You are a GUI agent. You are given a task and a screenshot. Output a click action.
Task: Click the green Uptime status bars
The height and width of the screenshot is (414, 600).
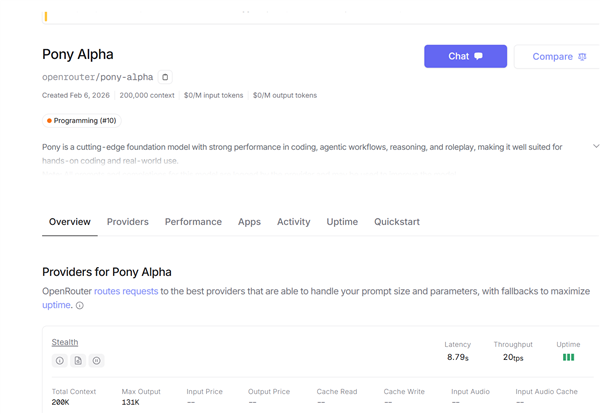(x=568, y=357)
